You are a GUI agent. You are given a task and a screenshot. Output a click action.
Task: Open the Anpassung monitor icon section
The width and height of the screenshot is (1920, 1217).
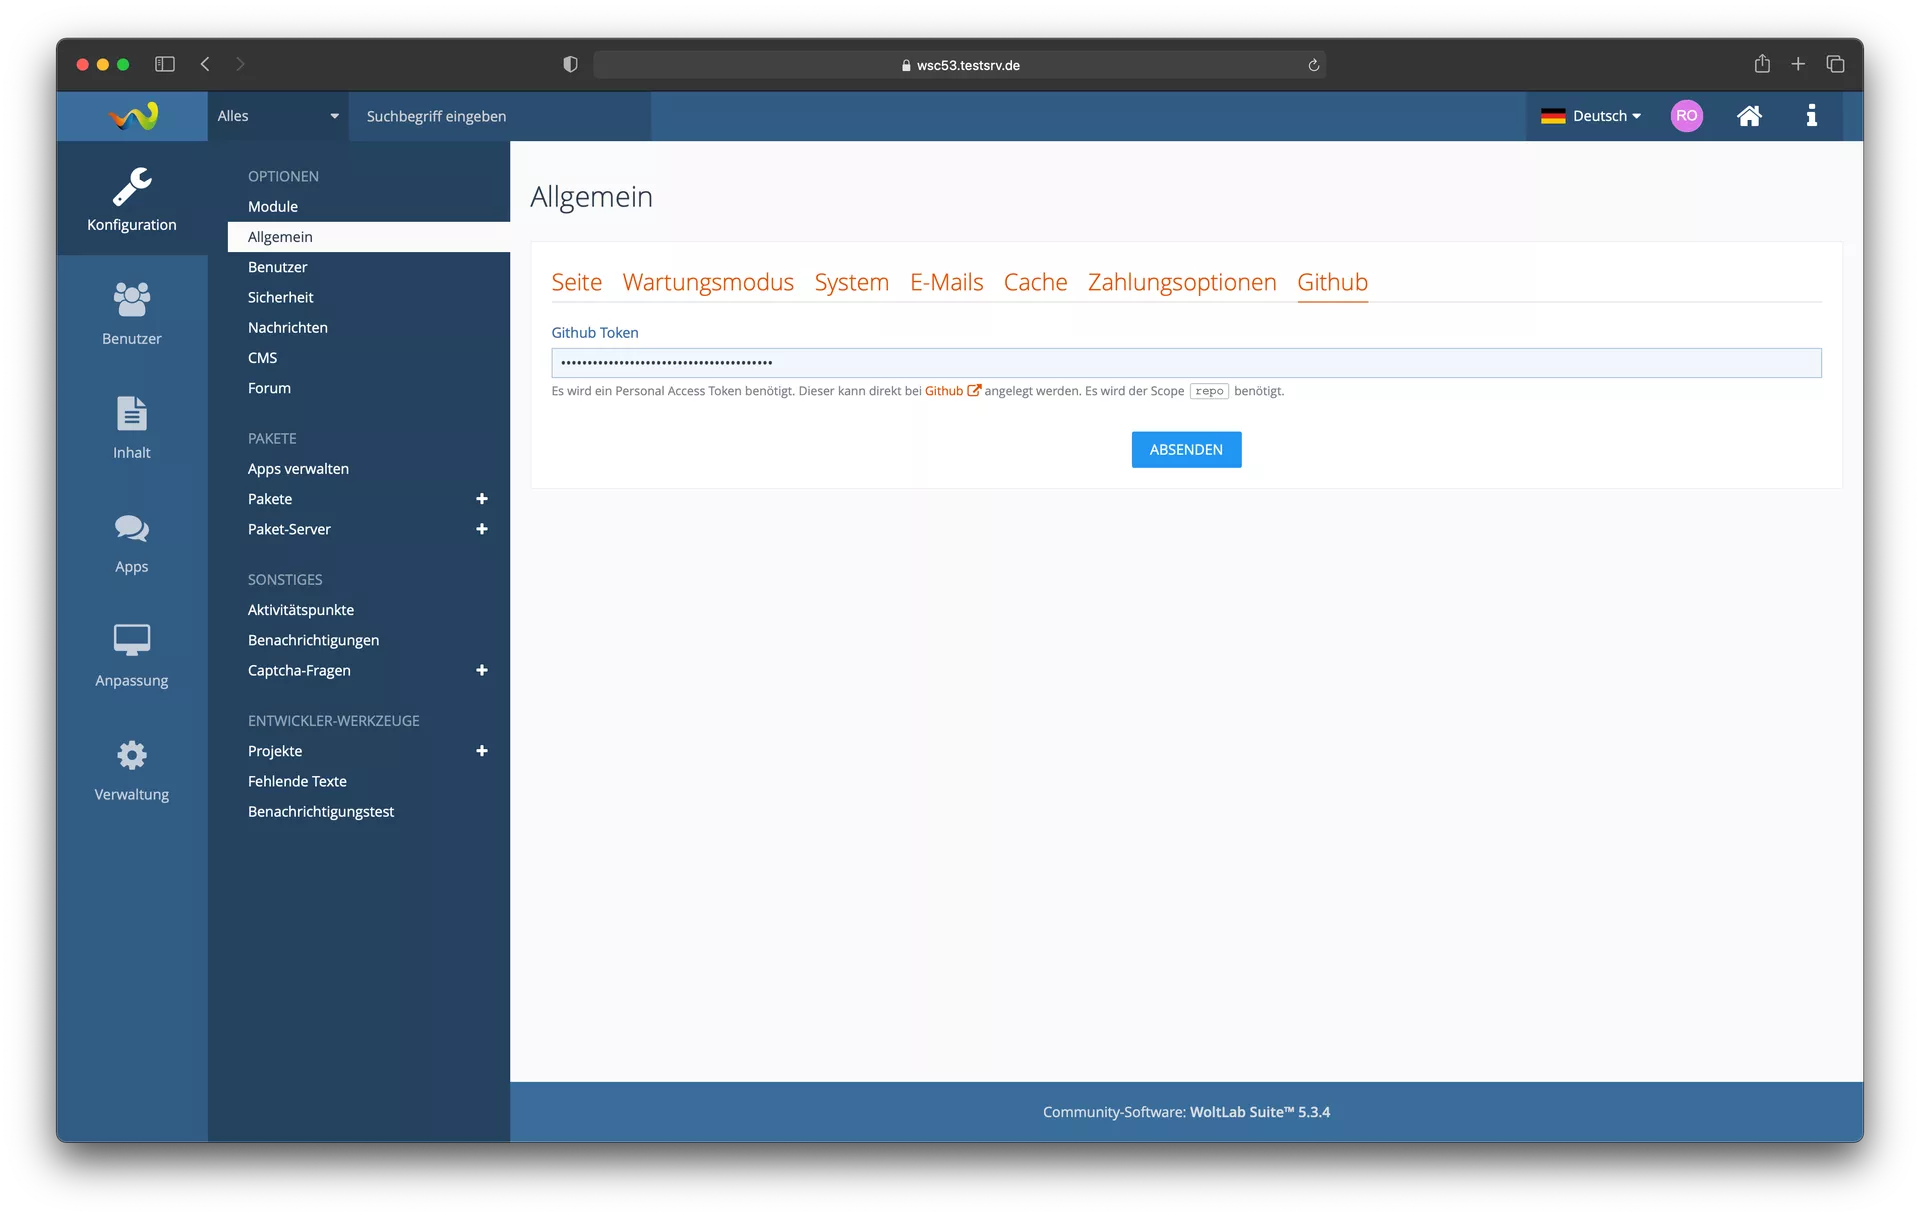(x=131, y=655)
